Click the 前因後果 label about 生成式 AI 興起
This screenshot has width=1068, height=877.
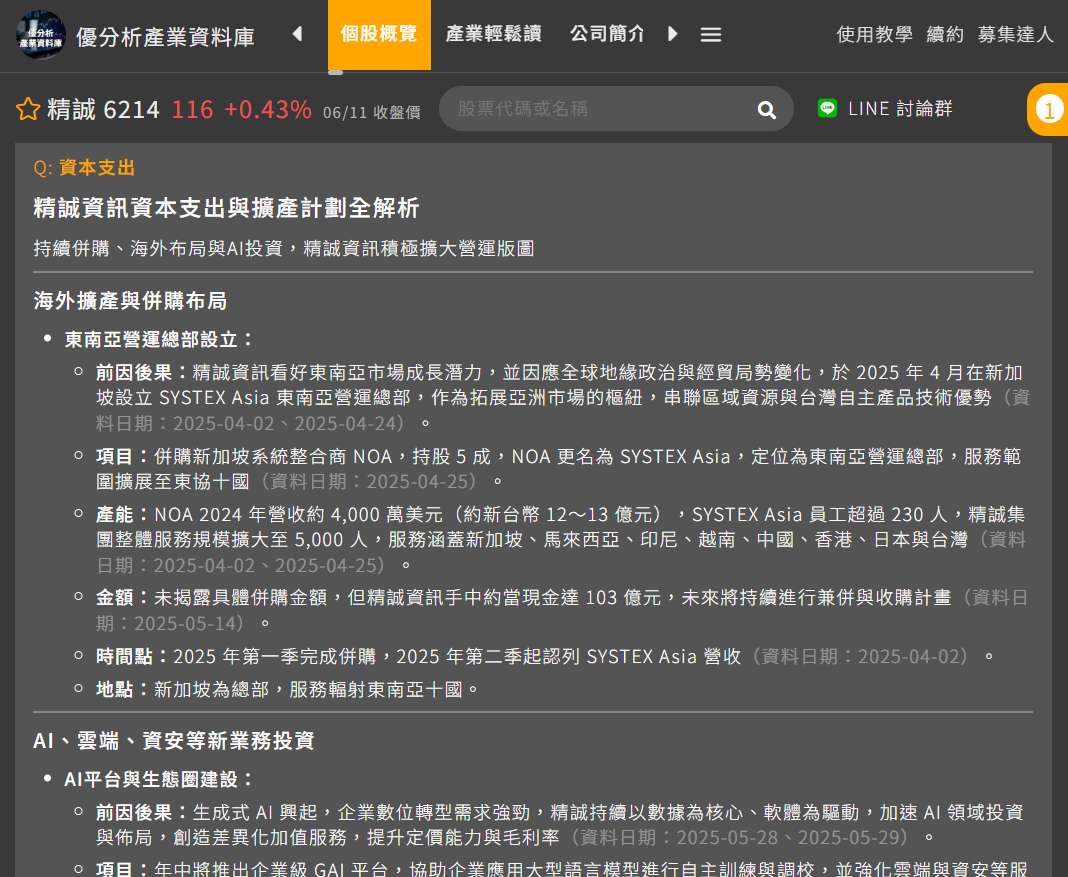click(x=144, y=812)
